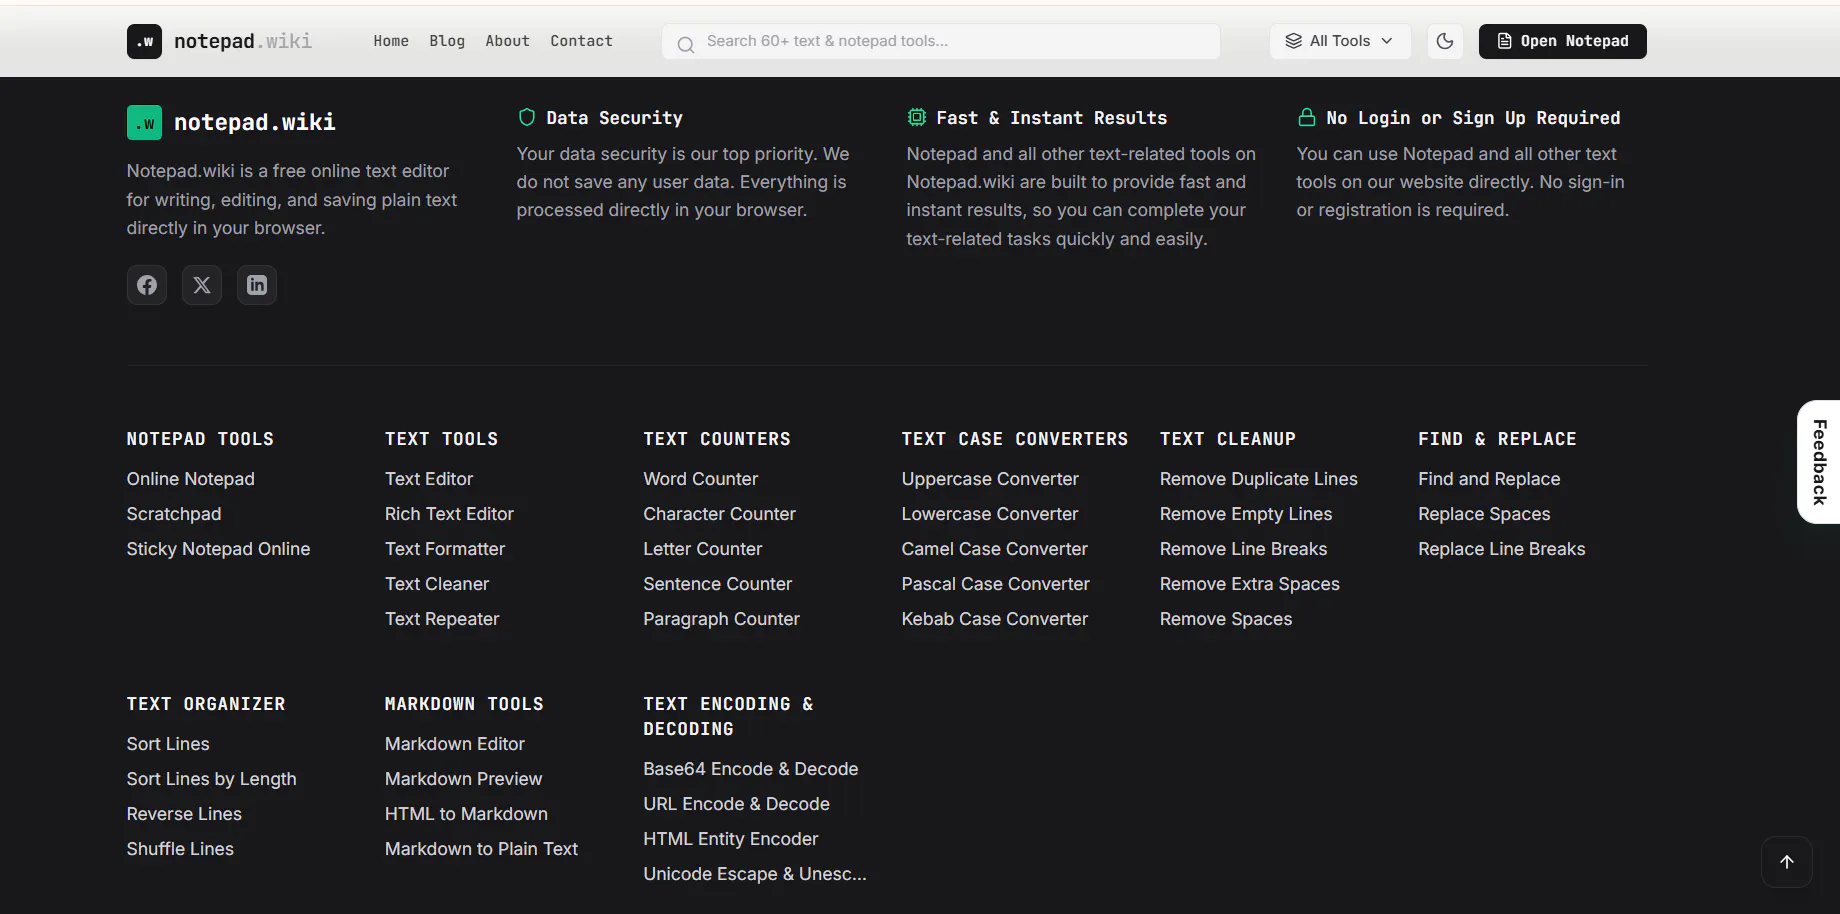Viewport: 1840px width, 914px height.
Task: Open the Letter Counter link
Action: (703, 549)
